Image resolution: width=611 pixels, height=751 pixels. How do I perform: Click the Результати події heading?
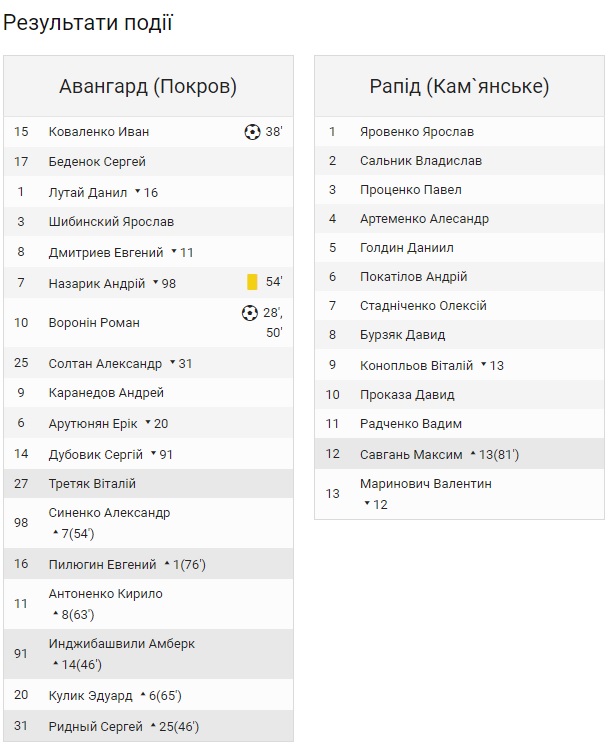click(88, 23)
